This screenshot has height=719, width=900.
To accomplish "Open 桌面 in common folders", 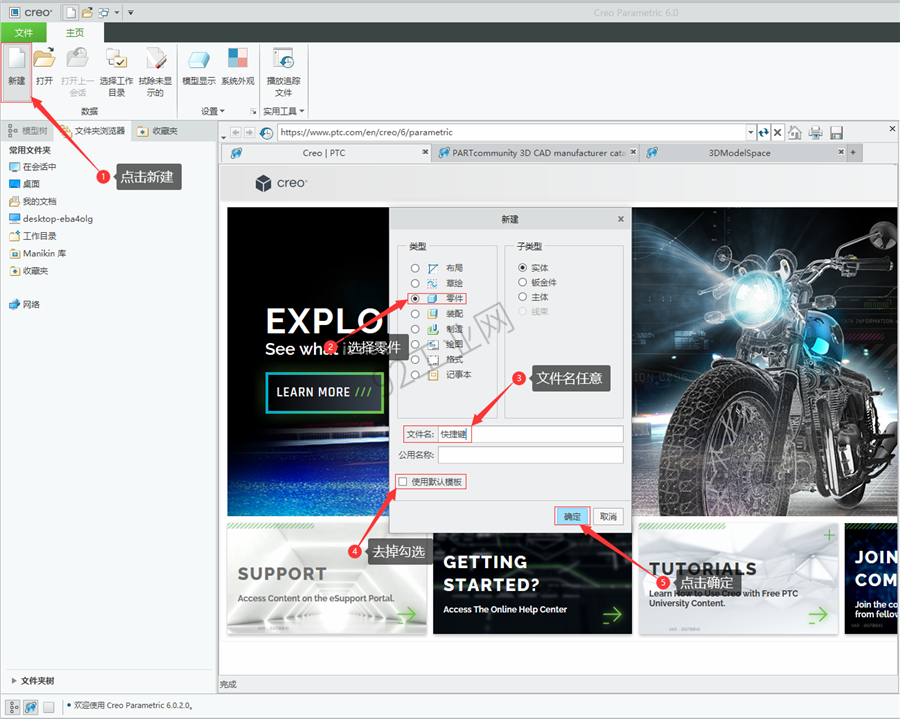I will click(x=25, y=184).
